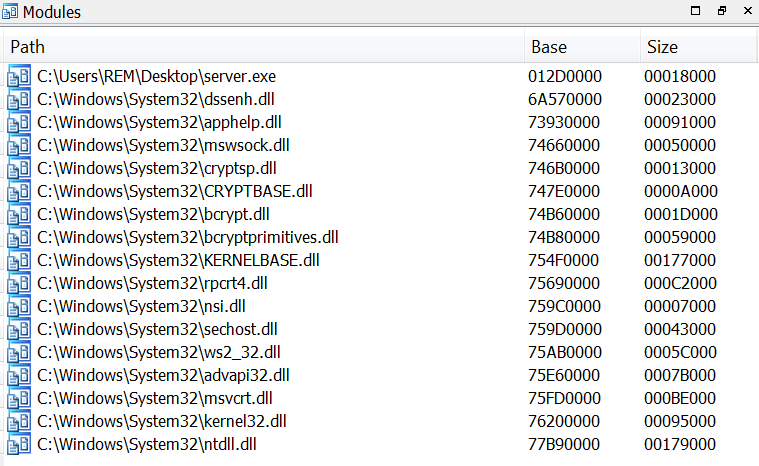This screenshot has width=759, height=466.
Task: Click size value 000C2000
Action: (681, 283)
